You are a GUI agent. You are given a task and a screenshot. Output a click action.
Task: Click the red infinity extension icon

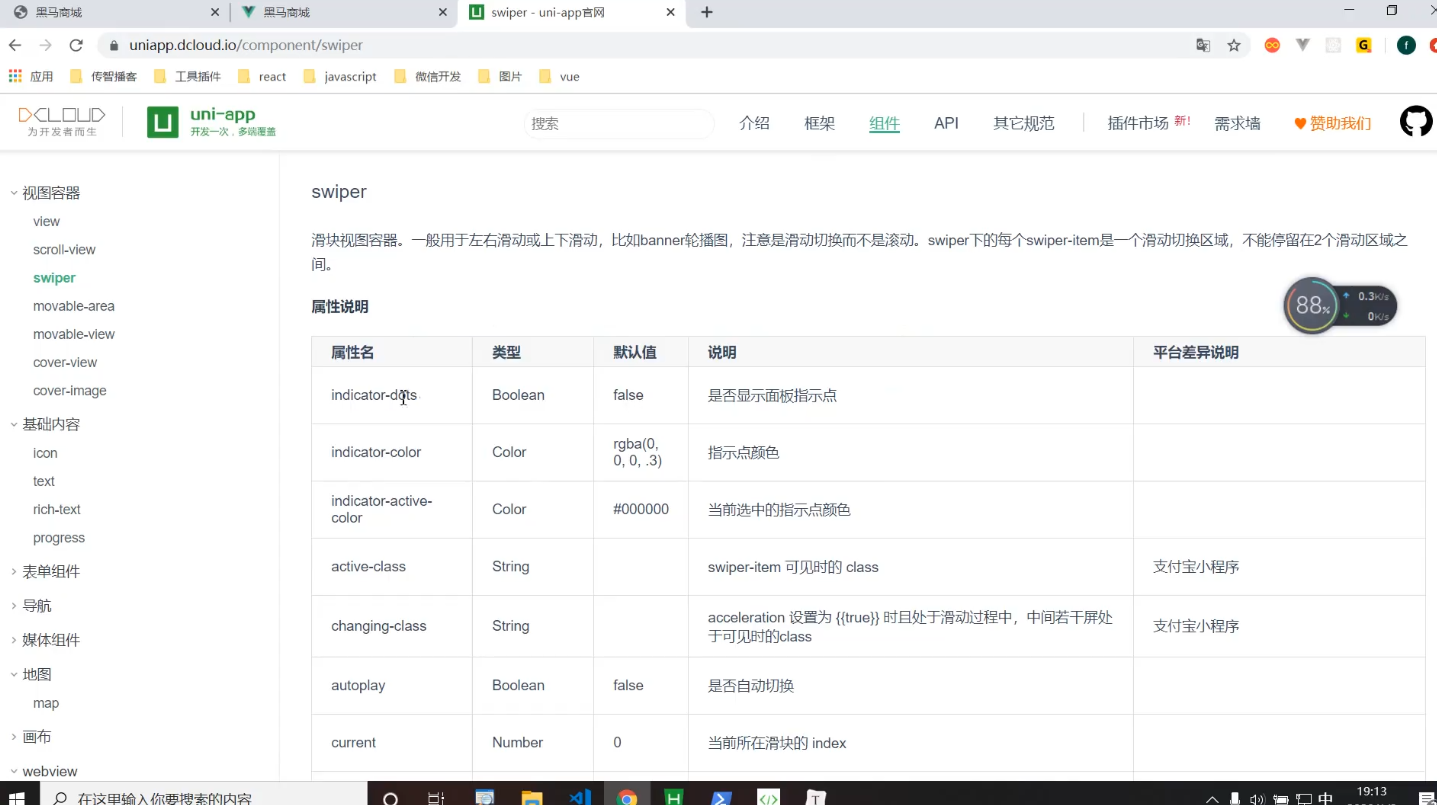tap(1271, 45)
